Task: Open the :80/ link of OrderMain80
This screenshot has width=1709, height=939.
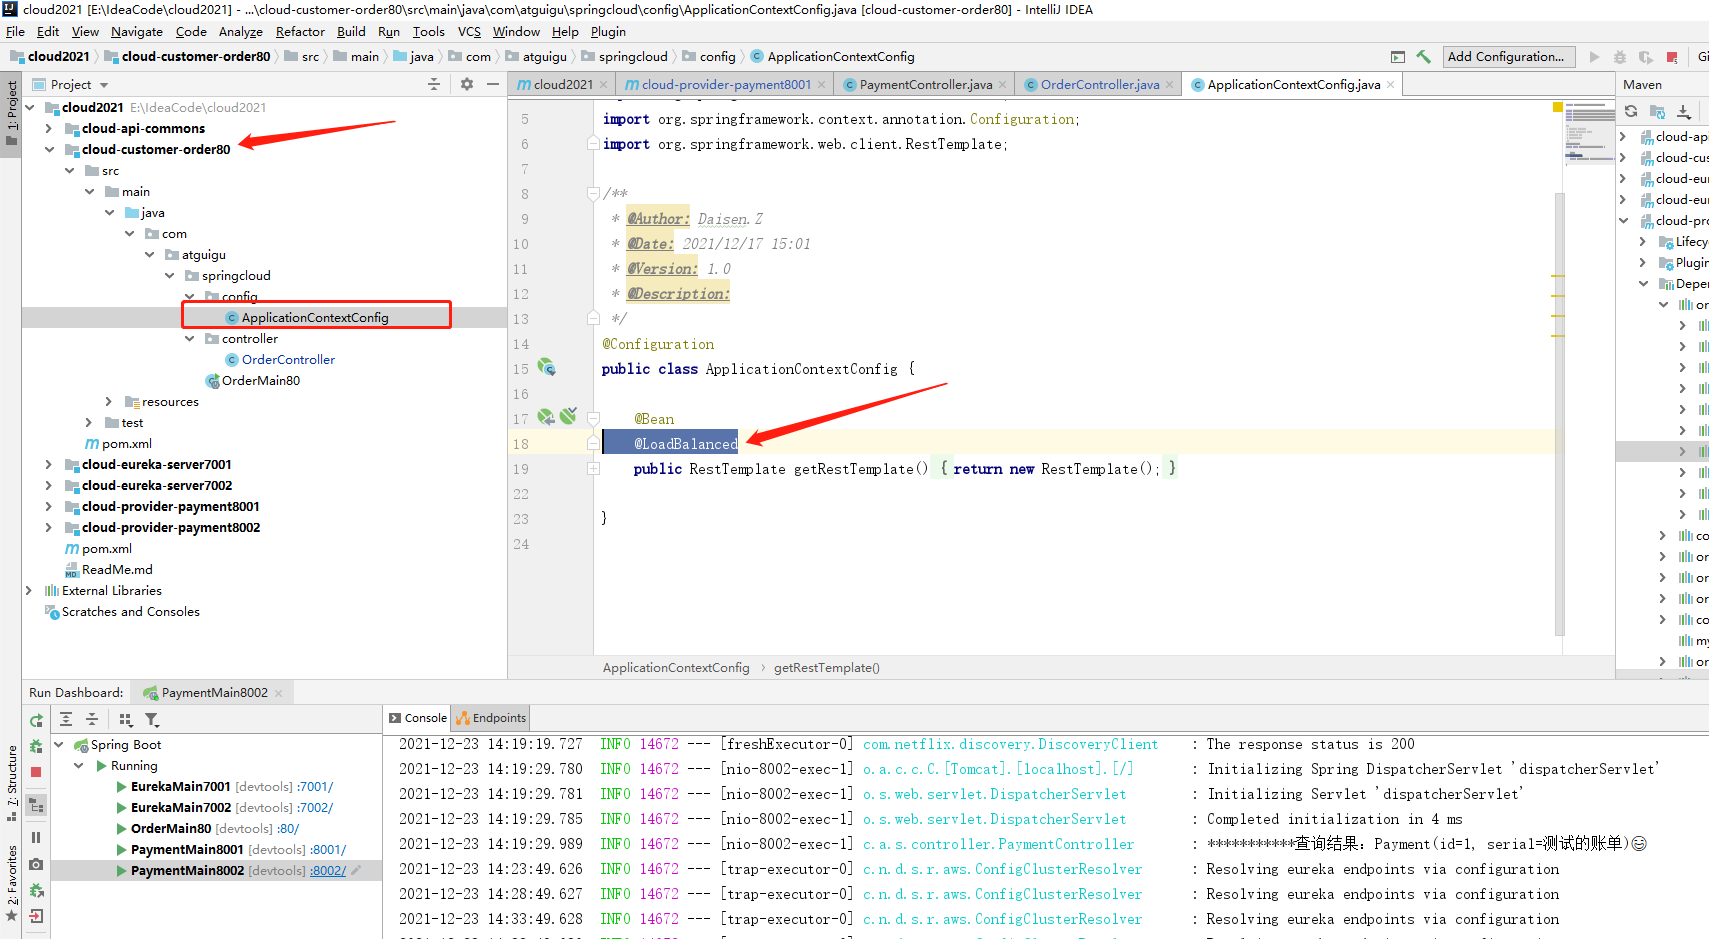Action: [x=288, y=829]
